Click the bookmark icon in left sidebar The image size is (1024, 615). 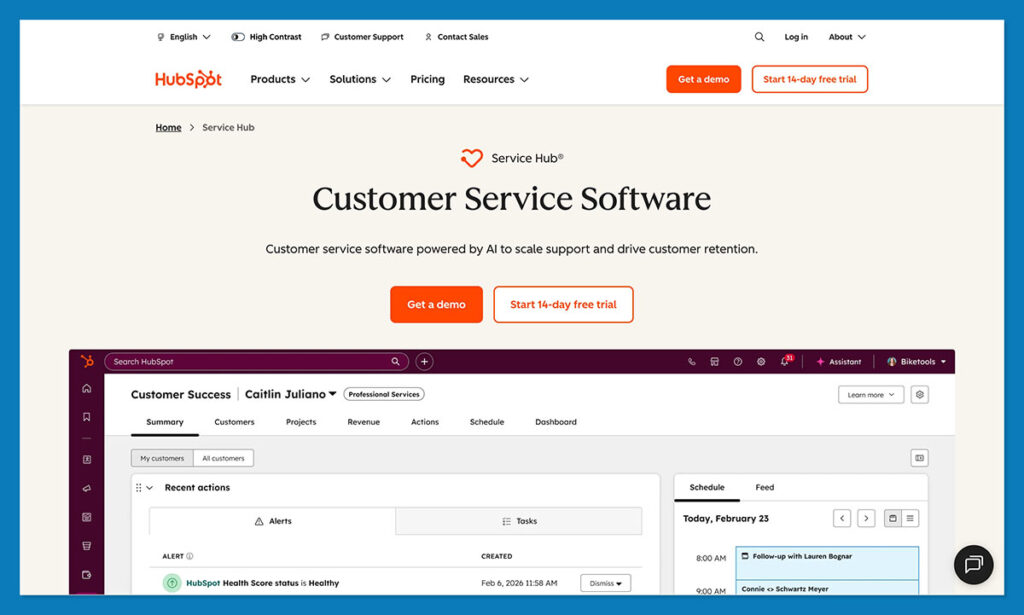[87, 417]
